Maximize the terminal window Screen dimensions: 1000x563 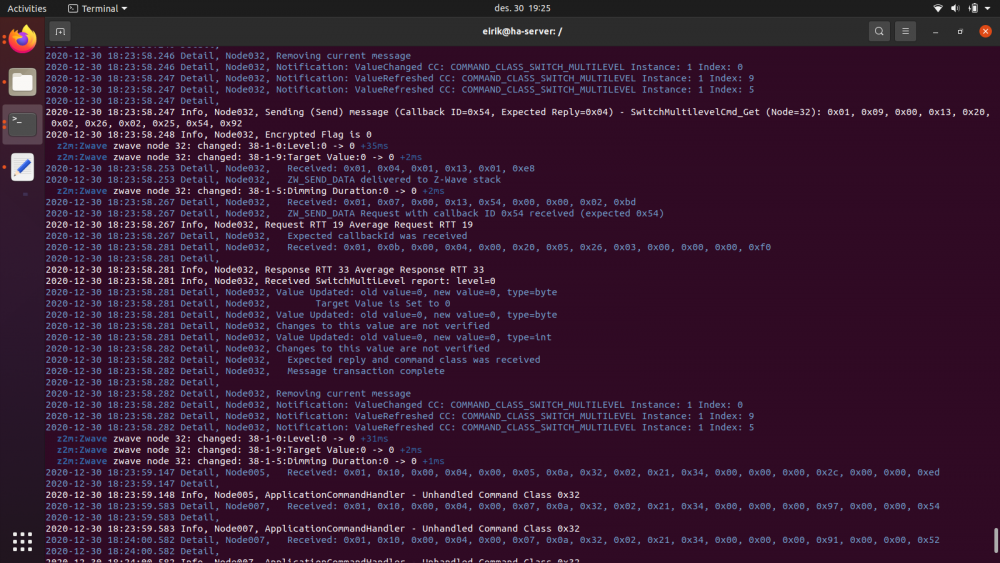point(960,31)
